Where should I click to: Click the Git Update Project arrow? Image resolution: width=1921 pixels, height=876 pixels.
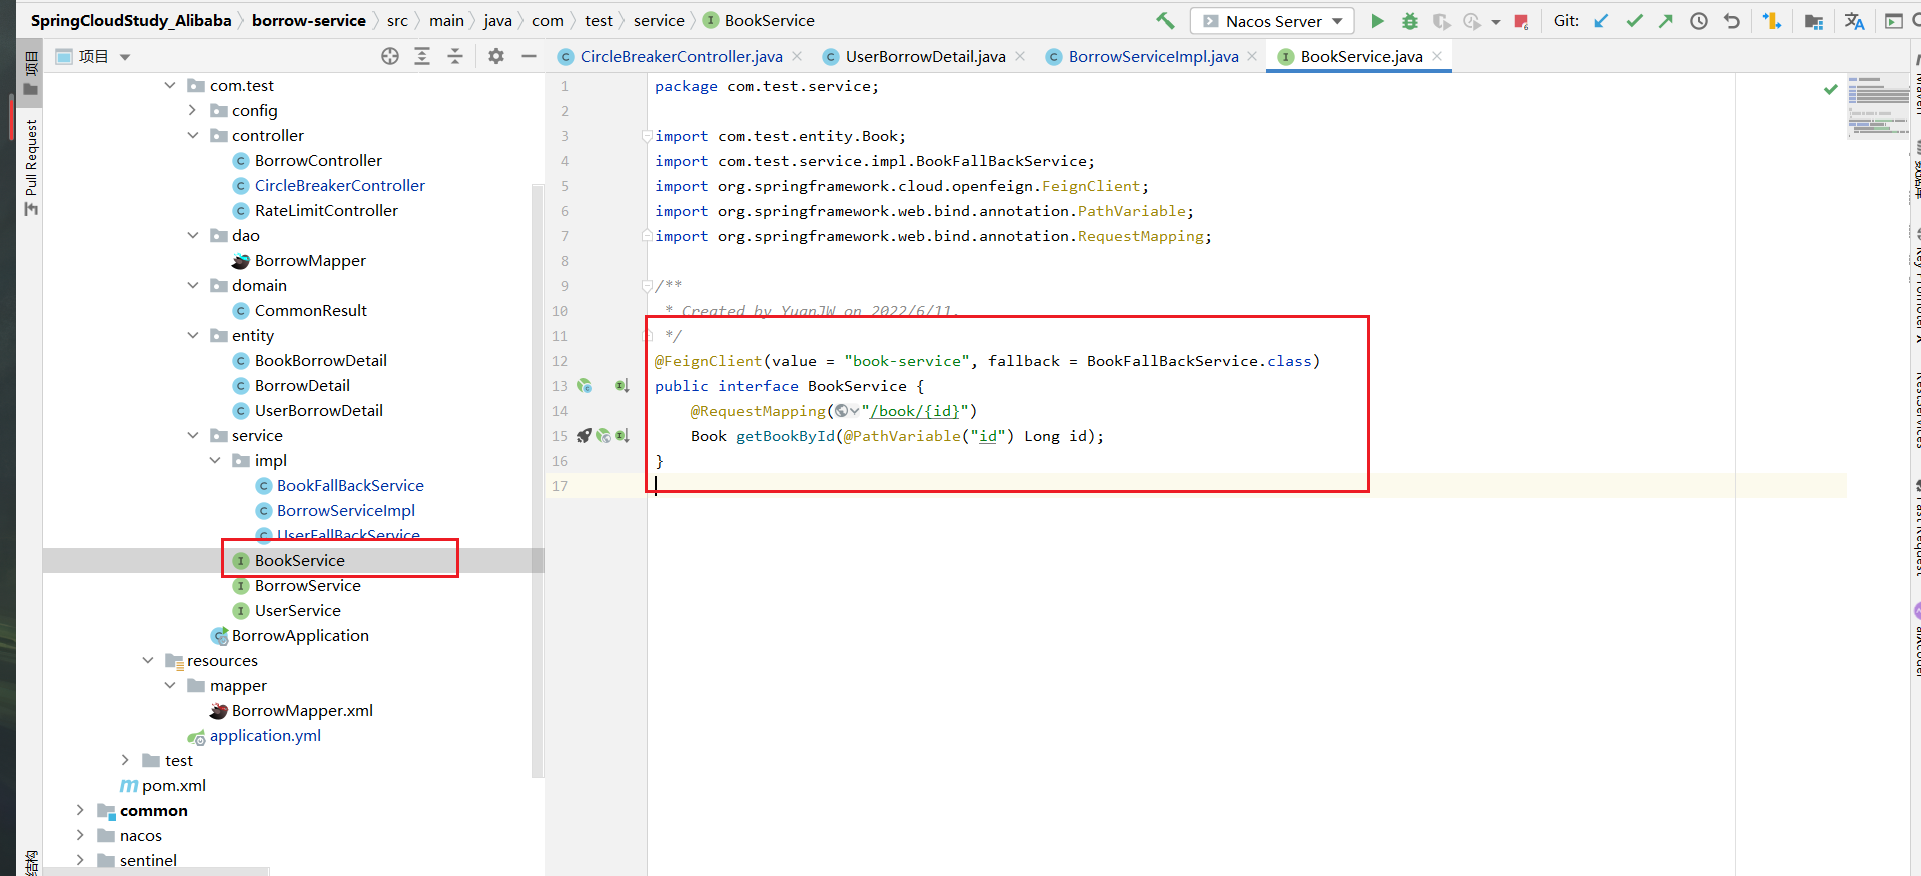(1601, 21)
